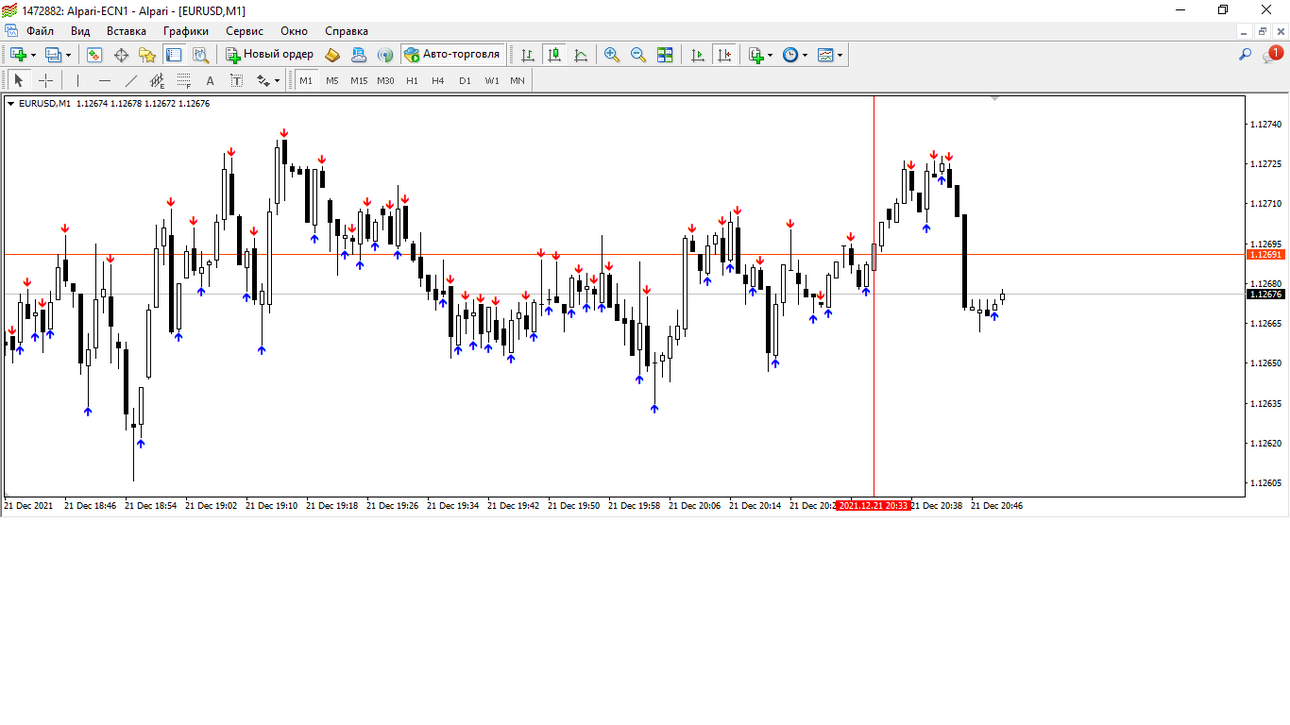Tile the chart windows
This screenshot has width=1290, height=725.
(x=665, y=55)
